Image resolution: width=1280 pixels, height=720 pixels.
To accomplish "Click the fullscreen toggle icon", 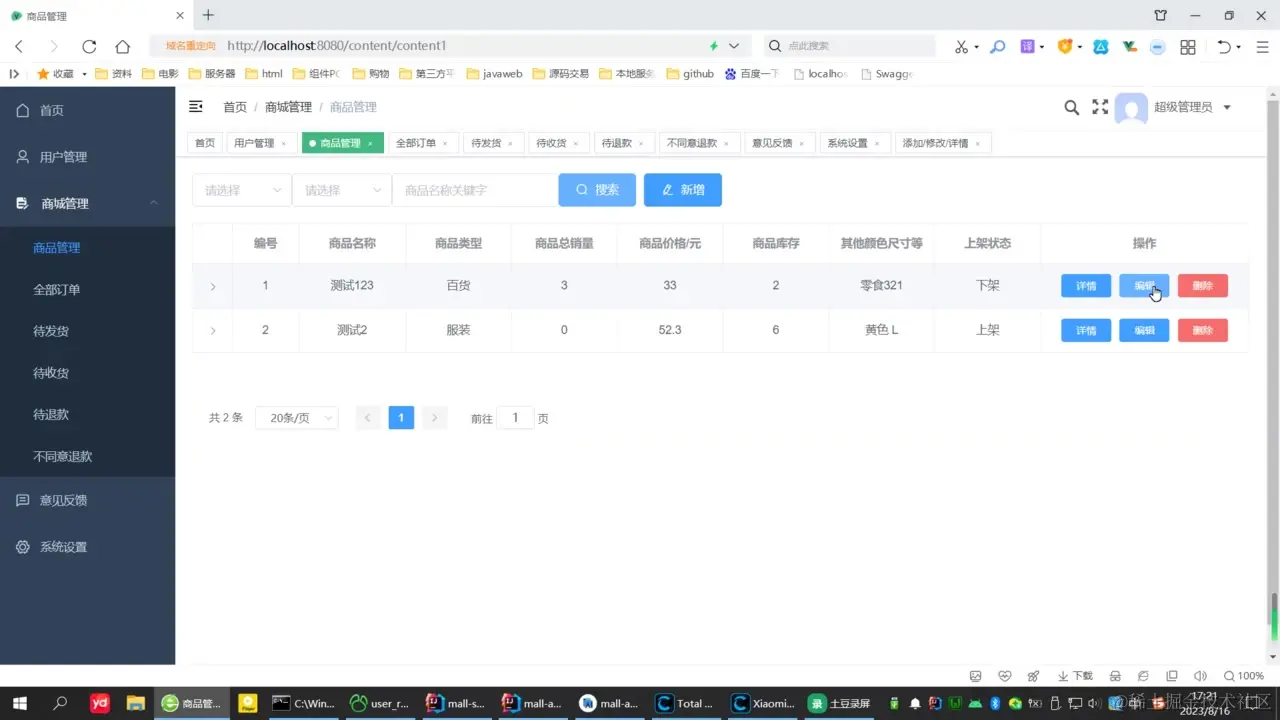I will (1100, 107).
